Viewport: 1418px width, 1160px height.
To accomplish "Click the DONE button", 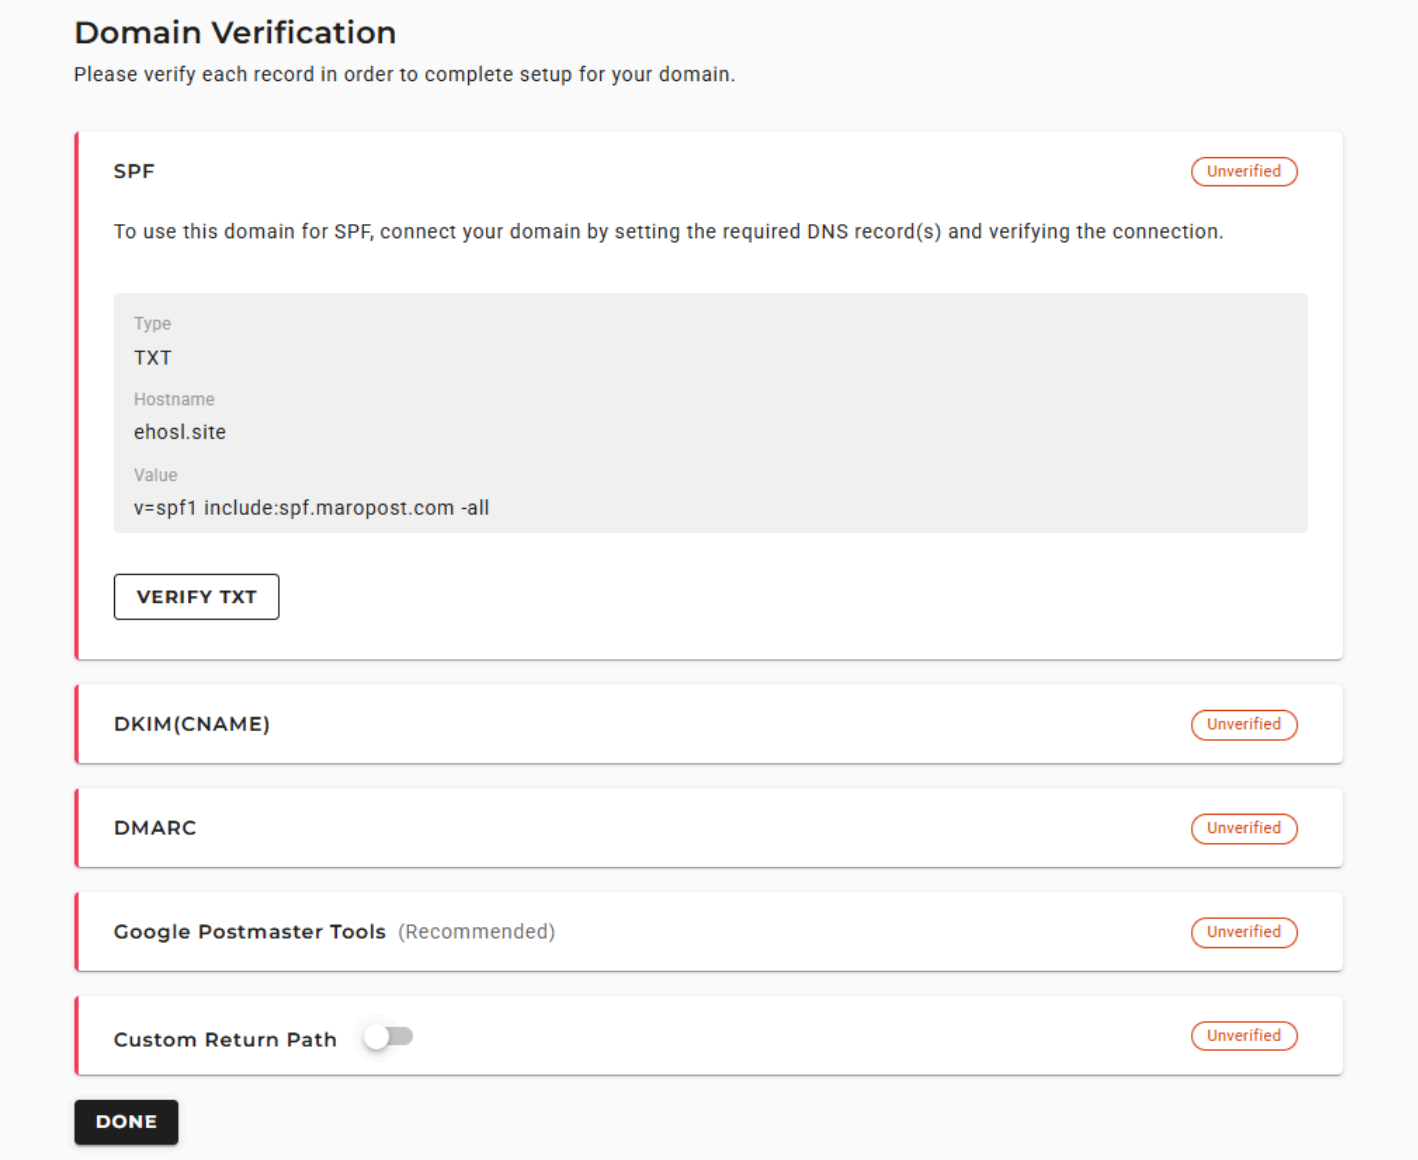I will 125,1122.
